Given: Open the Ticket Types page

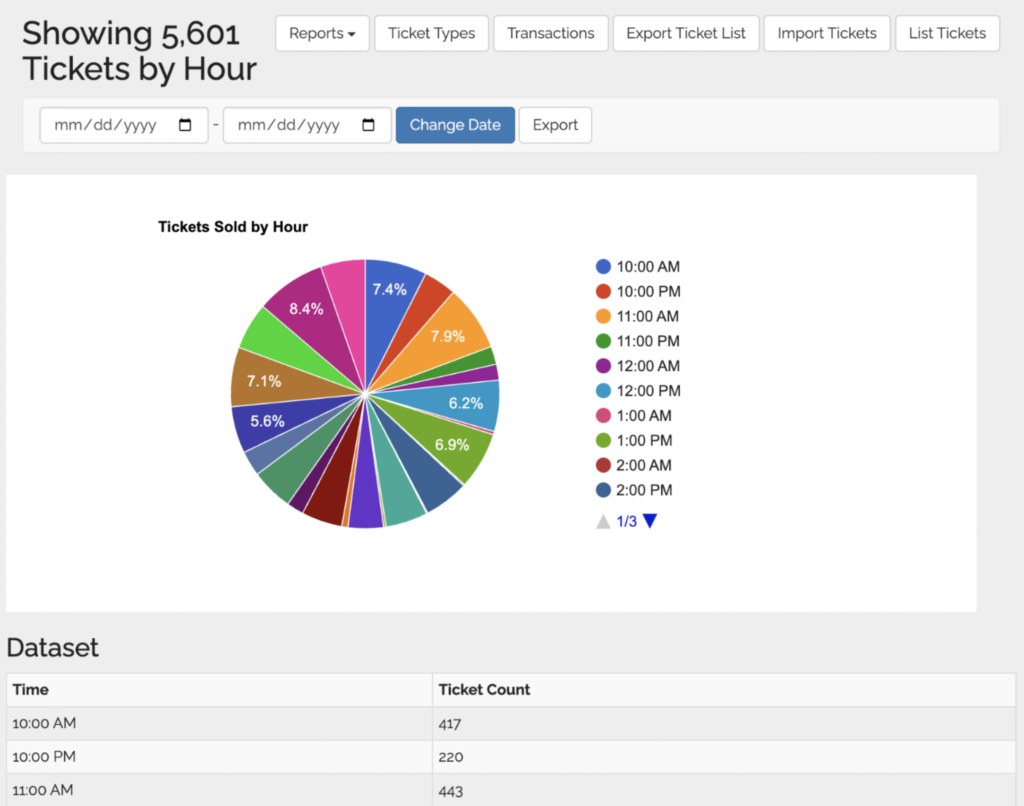Looking at the screenshot, I should (431, 34).
